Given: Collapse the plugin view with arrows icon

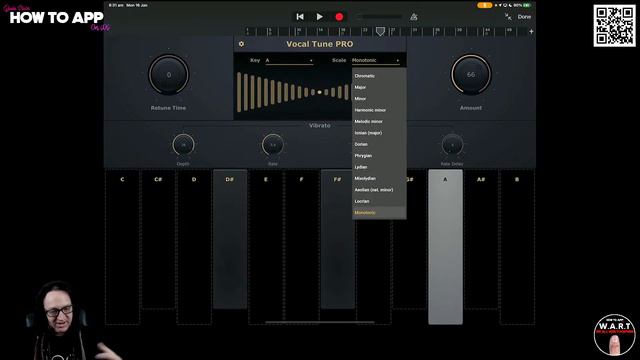Looking at the screenshot, I should 508,17.
